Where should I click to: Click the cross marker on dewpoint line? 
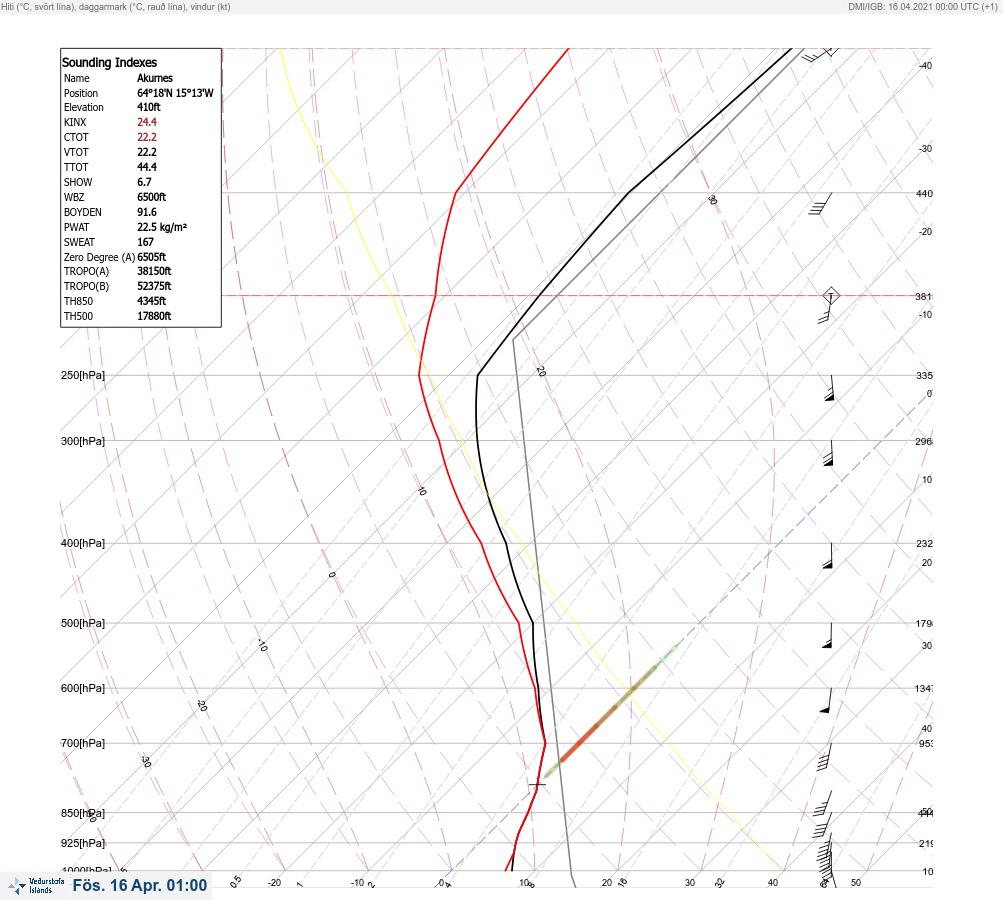click(x=537, y=784)
